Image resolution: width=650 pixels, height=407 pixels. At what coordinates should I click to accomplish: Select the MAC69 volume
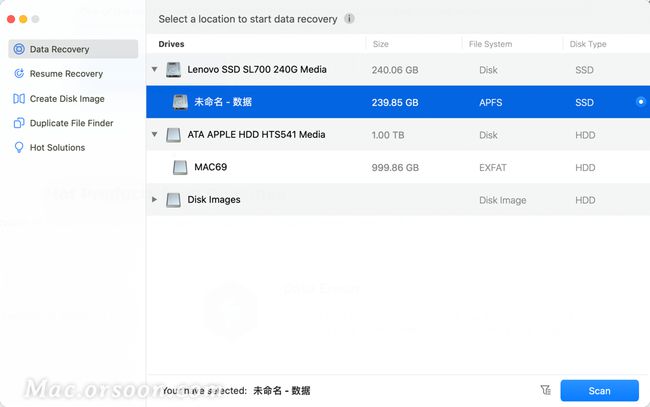(211, 167)
